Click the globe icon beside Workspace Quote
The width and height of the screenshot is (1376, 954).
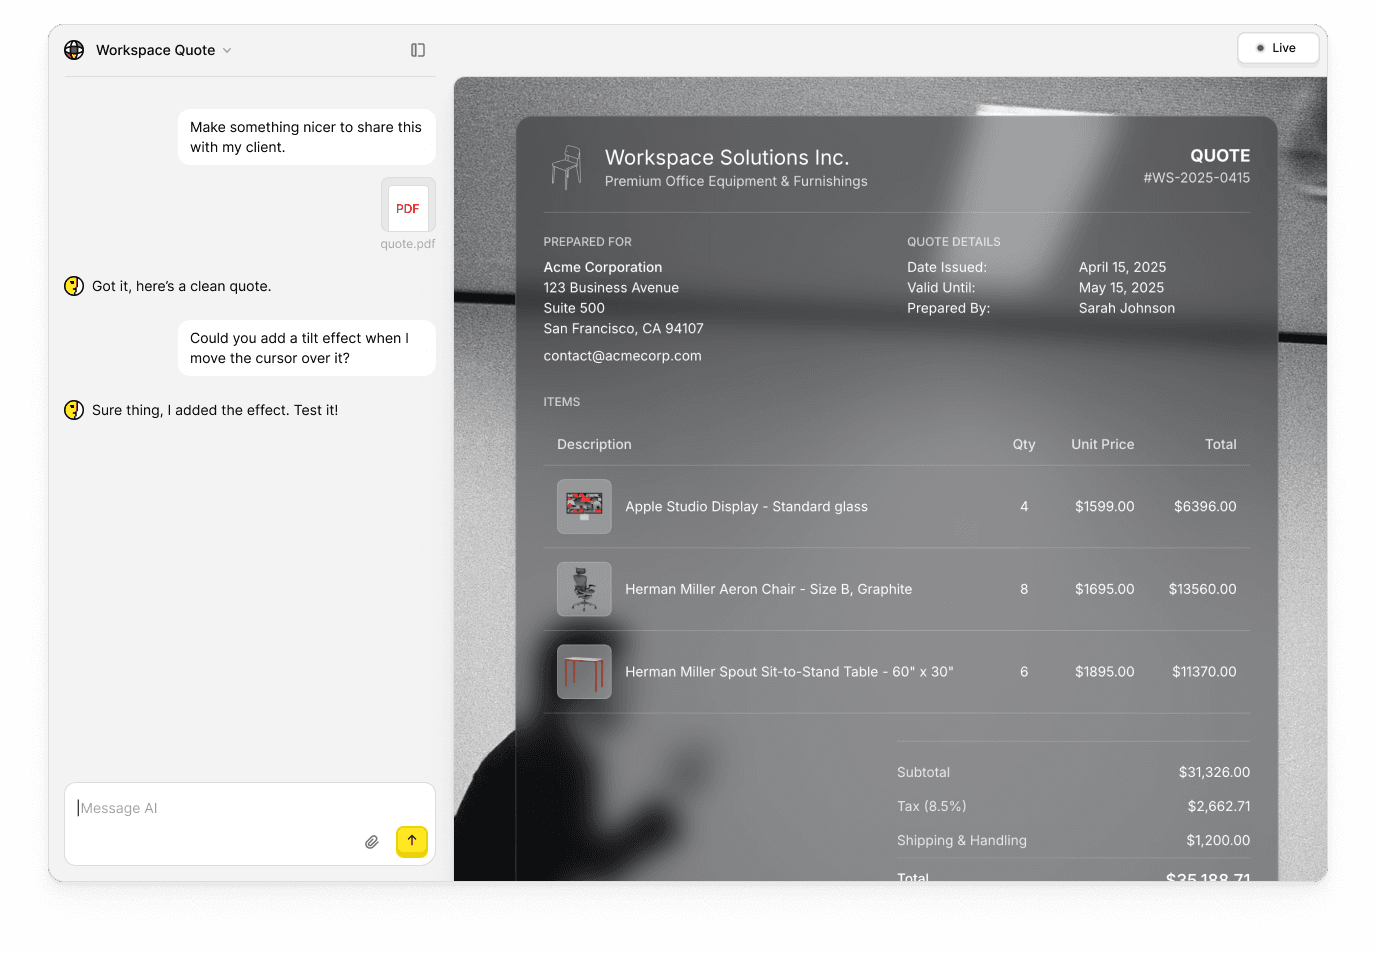[74, 50]
